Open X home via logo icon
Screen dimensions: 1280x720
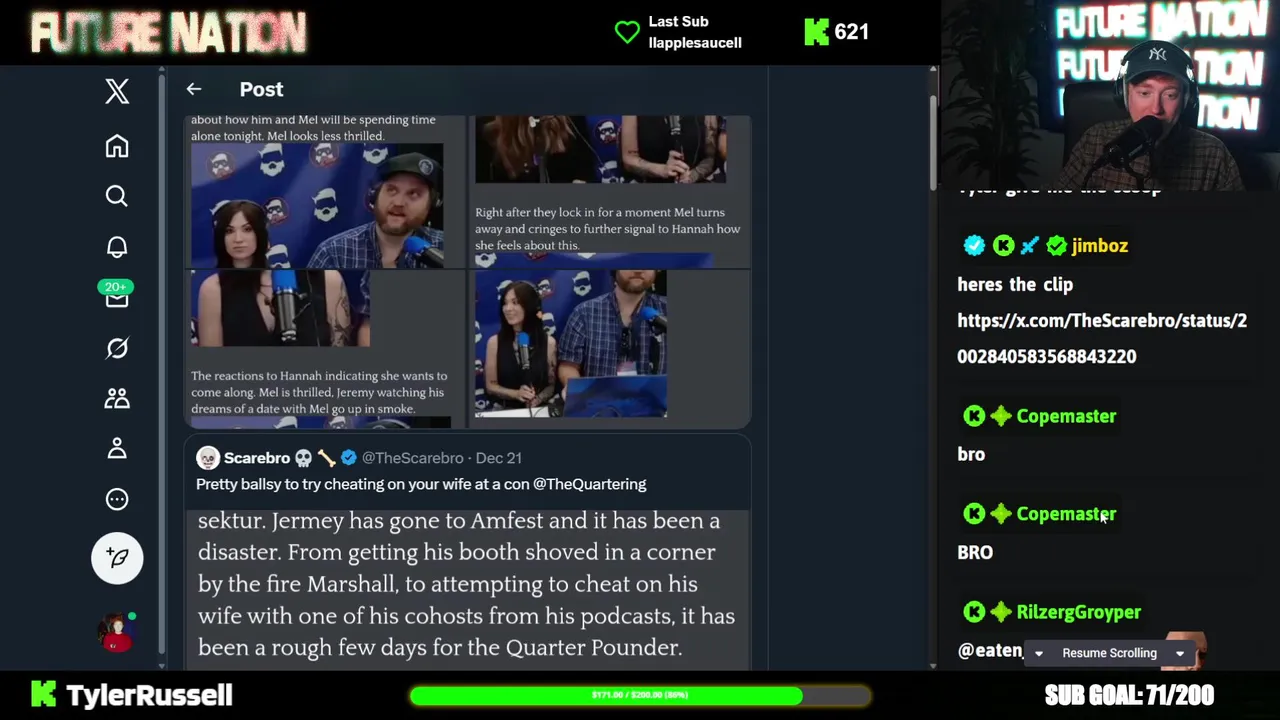point(117,91)
